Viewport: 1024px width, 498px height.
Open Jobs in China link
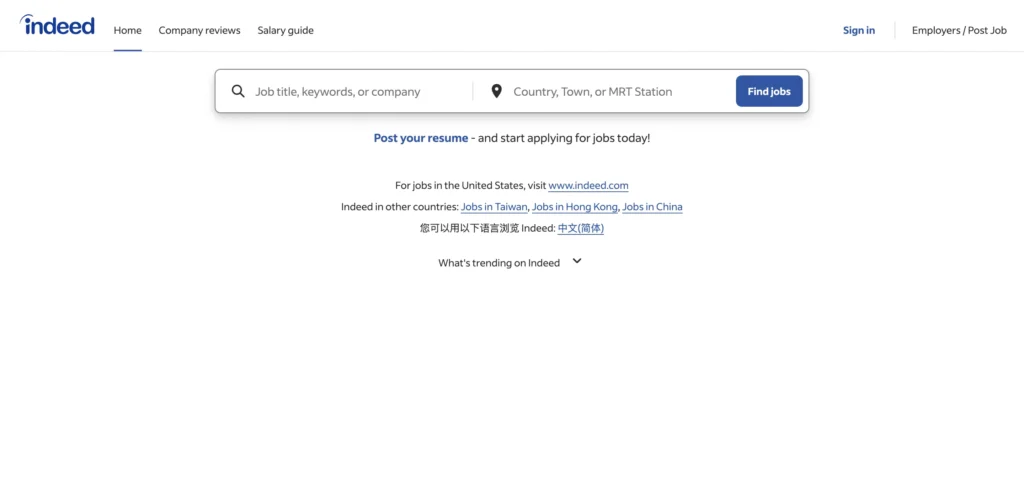point(652,207)
